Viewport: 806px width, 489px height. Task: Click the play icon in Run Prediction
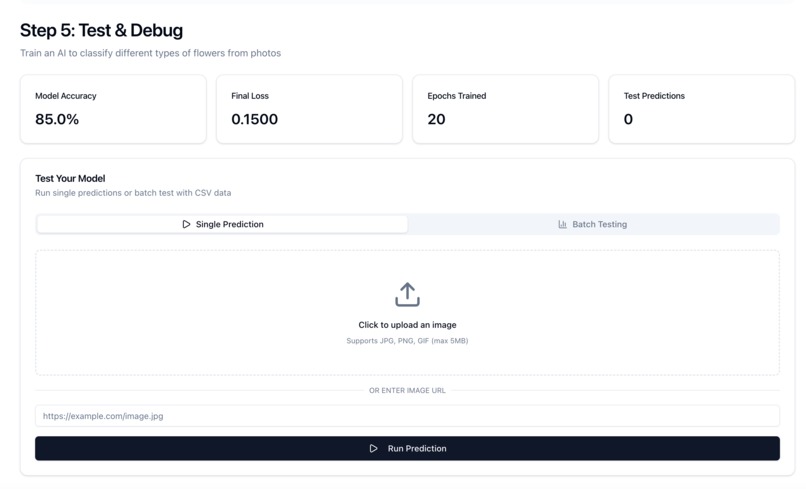tap(374, 448)
